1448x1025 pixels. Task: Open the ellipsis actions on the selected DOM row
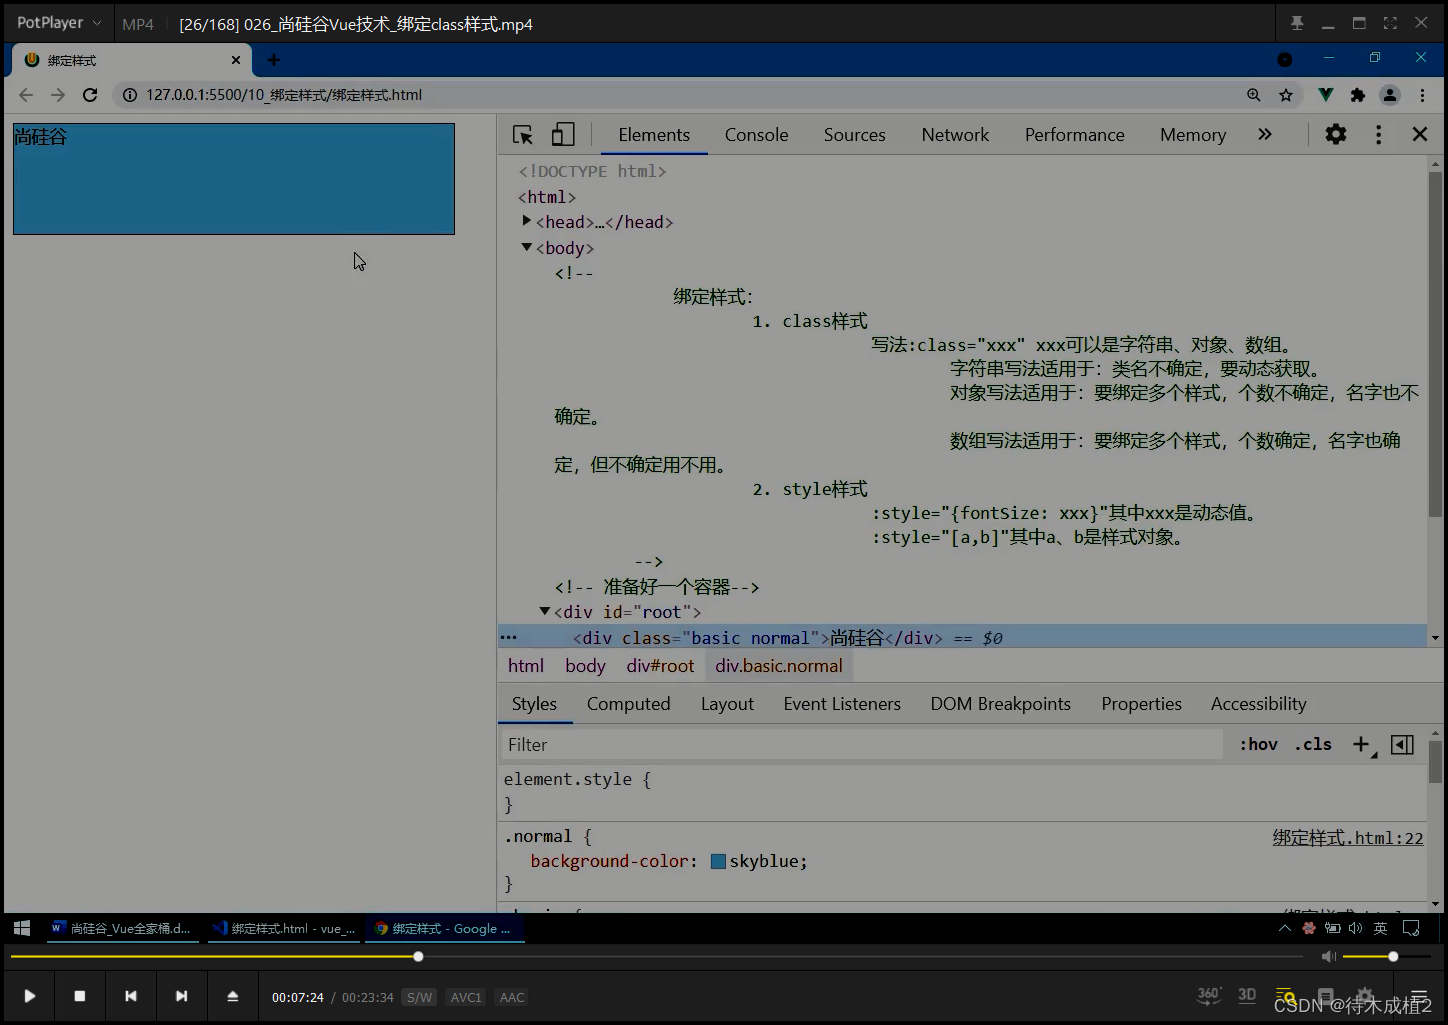pyautogui.click(x=508, y=637)
